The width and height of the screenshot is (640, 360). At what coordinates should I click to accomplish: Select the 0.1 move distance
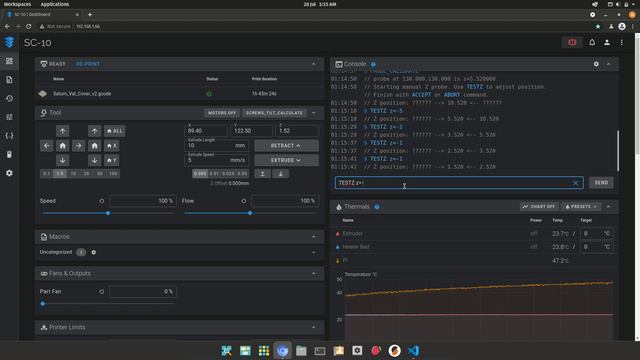[47, 173]
